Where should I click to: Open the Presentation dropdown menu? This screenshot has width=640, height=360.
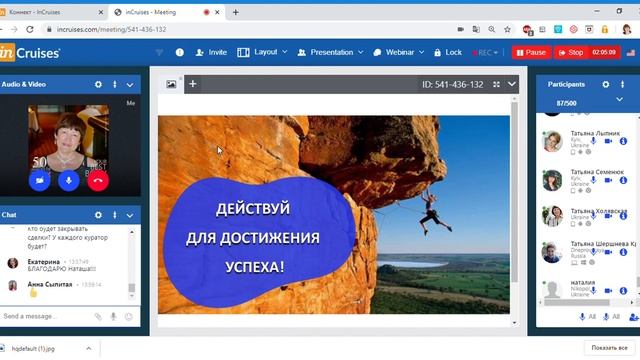click(x=330, y=52)
